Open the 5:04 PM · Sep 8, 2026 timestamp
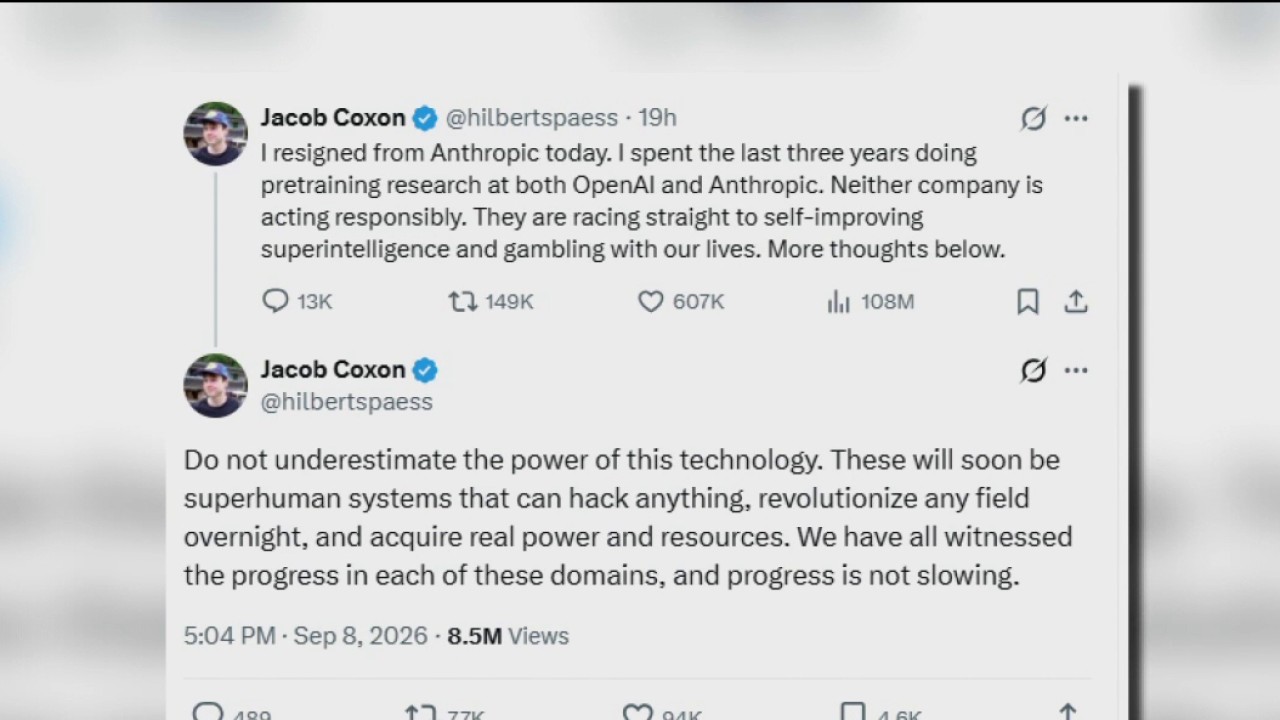1280x720 pixels. coord(305,636)
